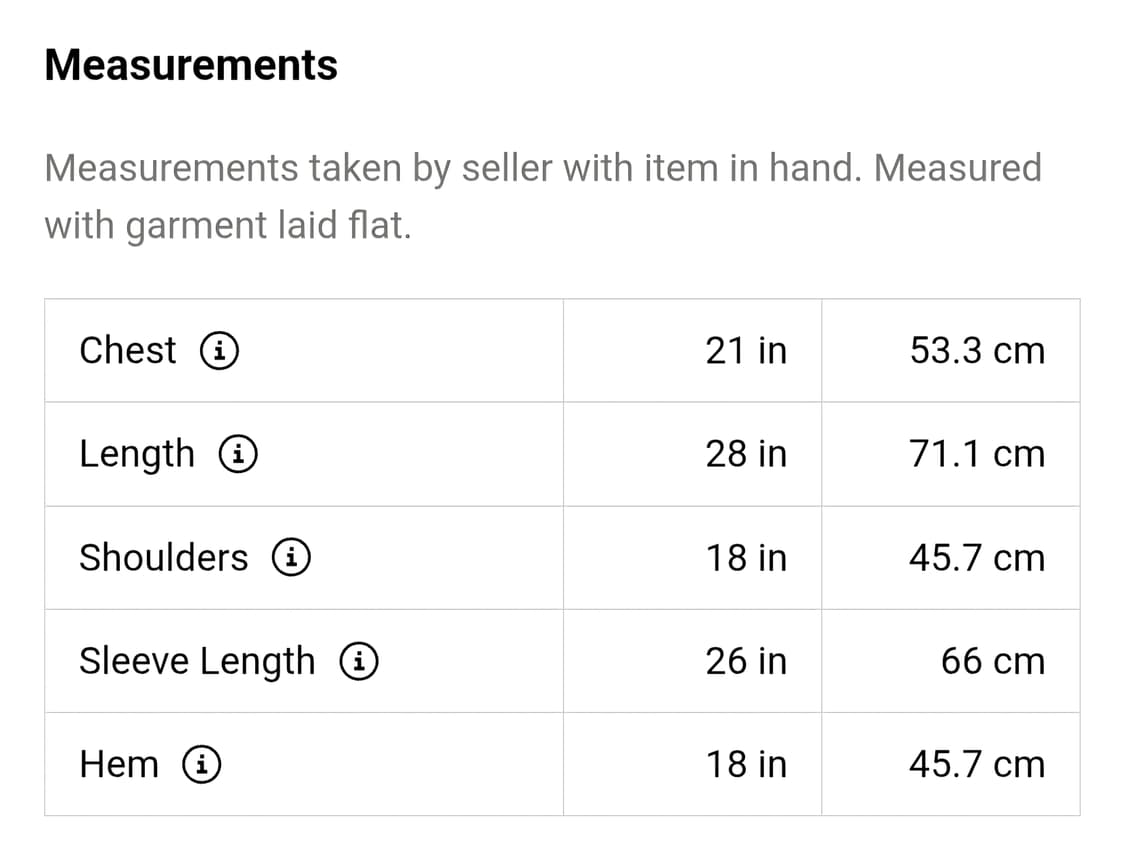Click the 66 cm sleeve length value
The height and width of the screenshot is (854, 1125).
click(x=992, y=661)
